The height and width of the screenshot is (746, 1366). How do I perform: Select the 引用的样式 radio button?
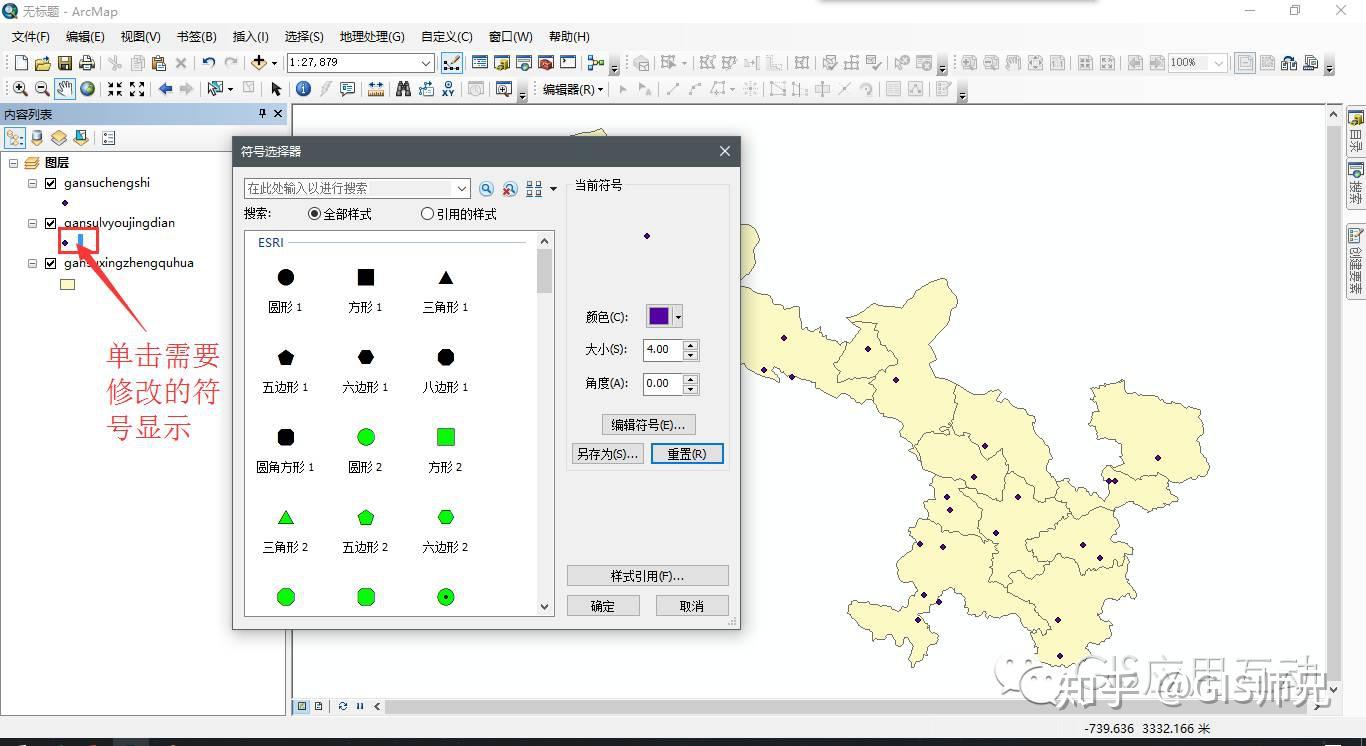(427, 213)
